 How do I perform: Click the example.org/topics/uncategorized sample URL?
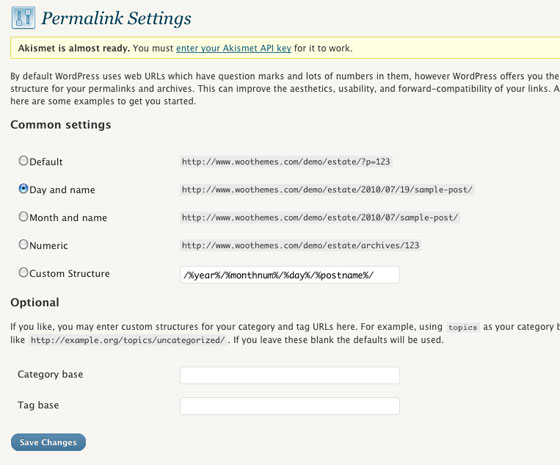pos(128,340)
